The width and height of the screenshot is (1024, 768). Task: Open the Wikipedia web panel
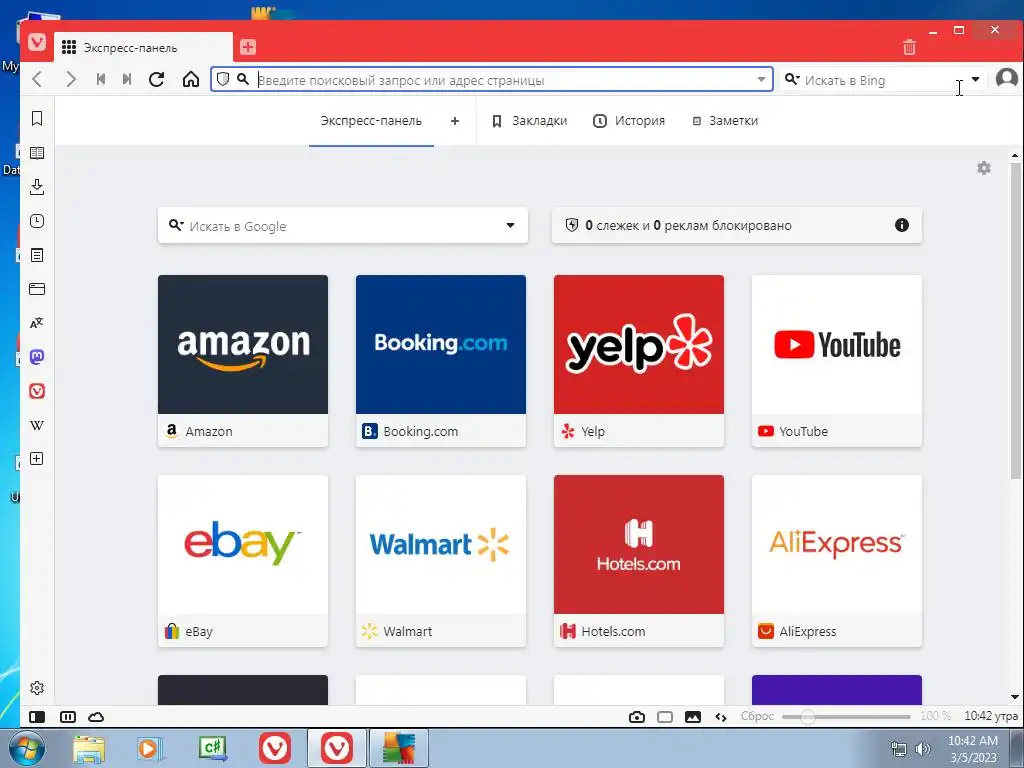click(37, 425)
